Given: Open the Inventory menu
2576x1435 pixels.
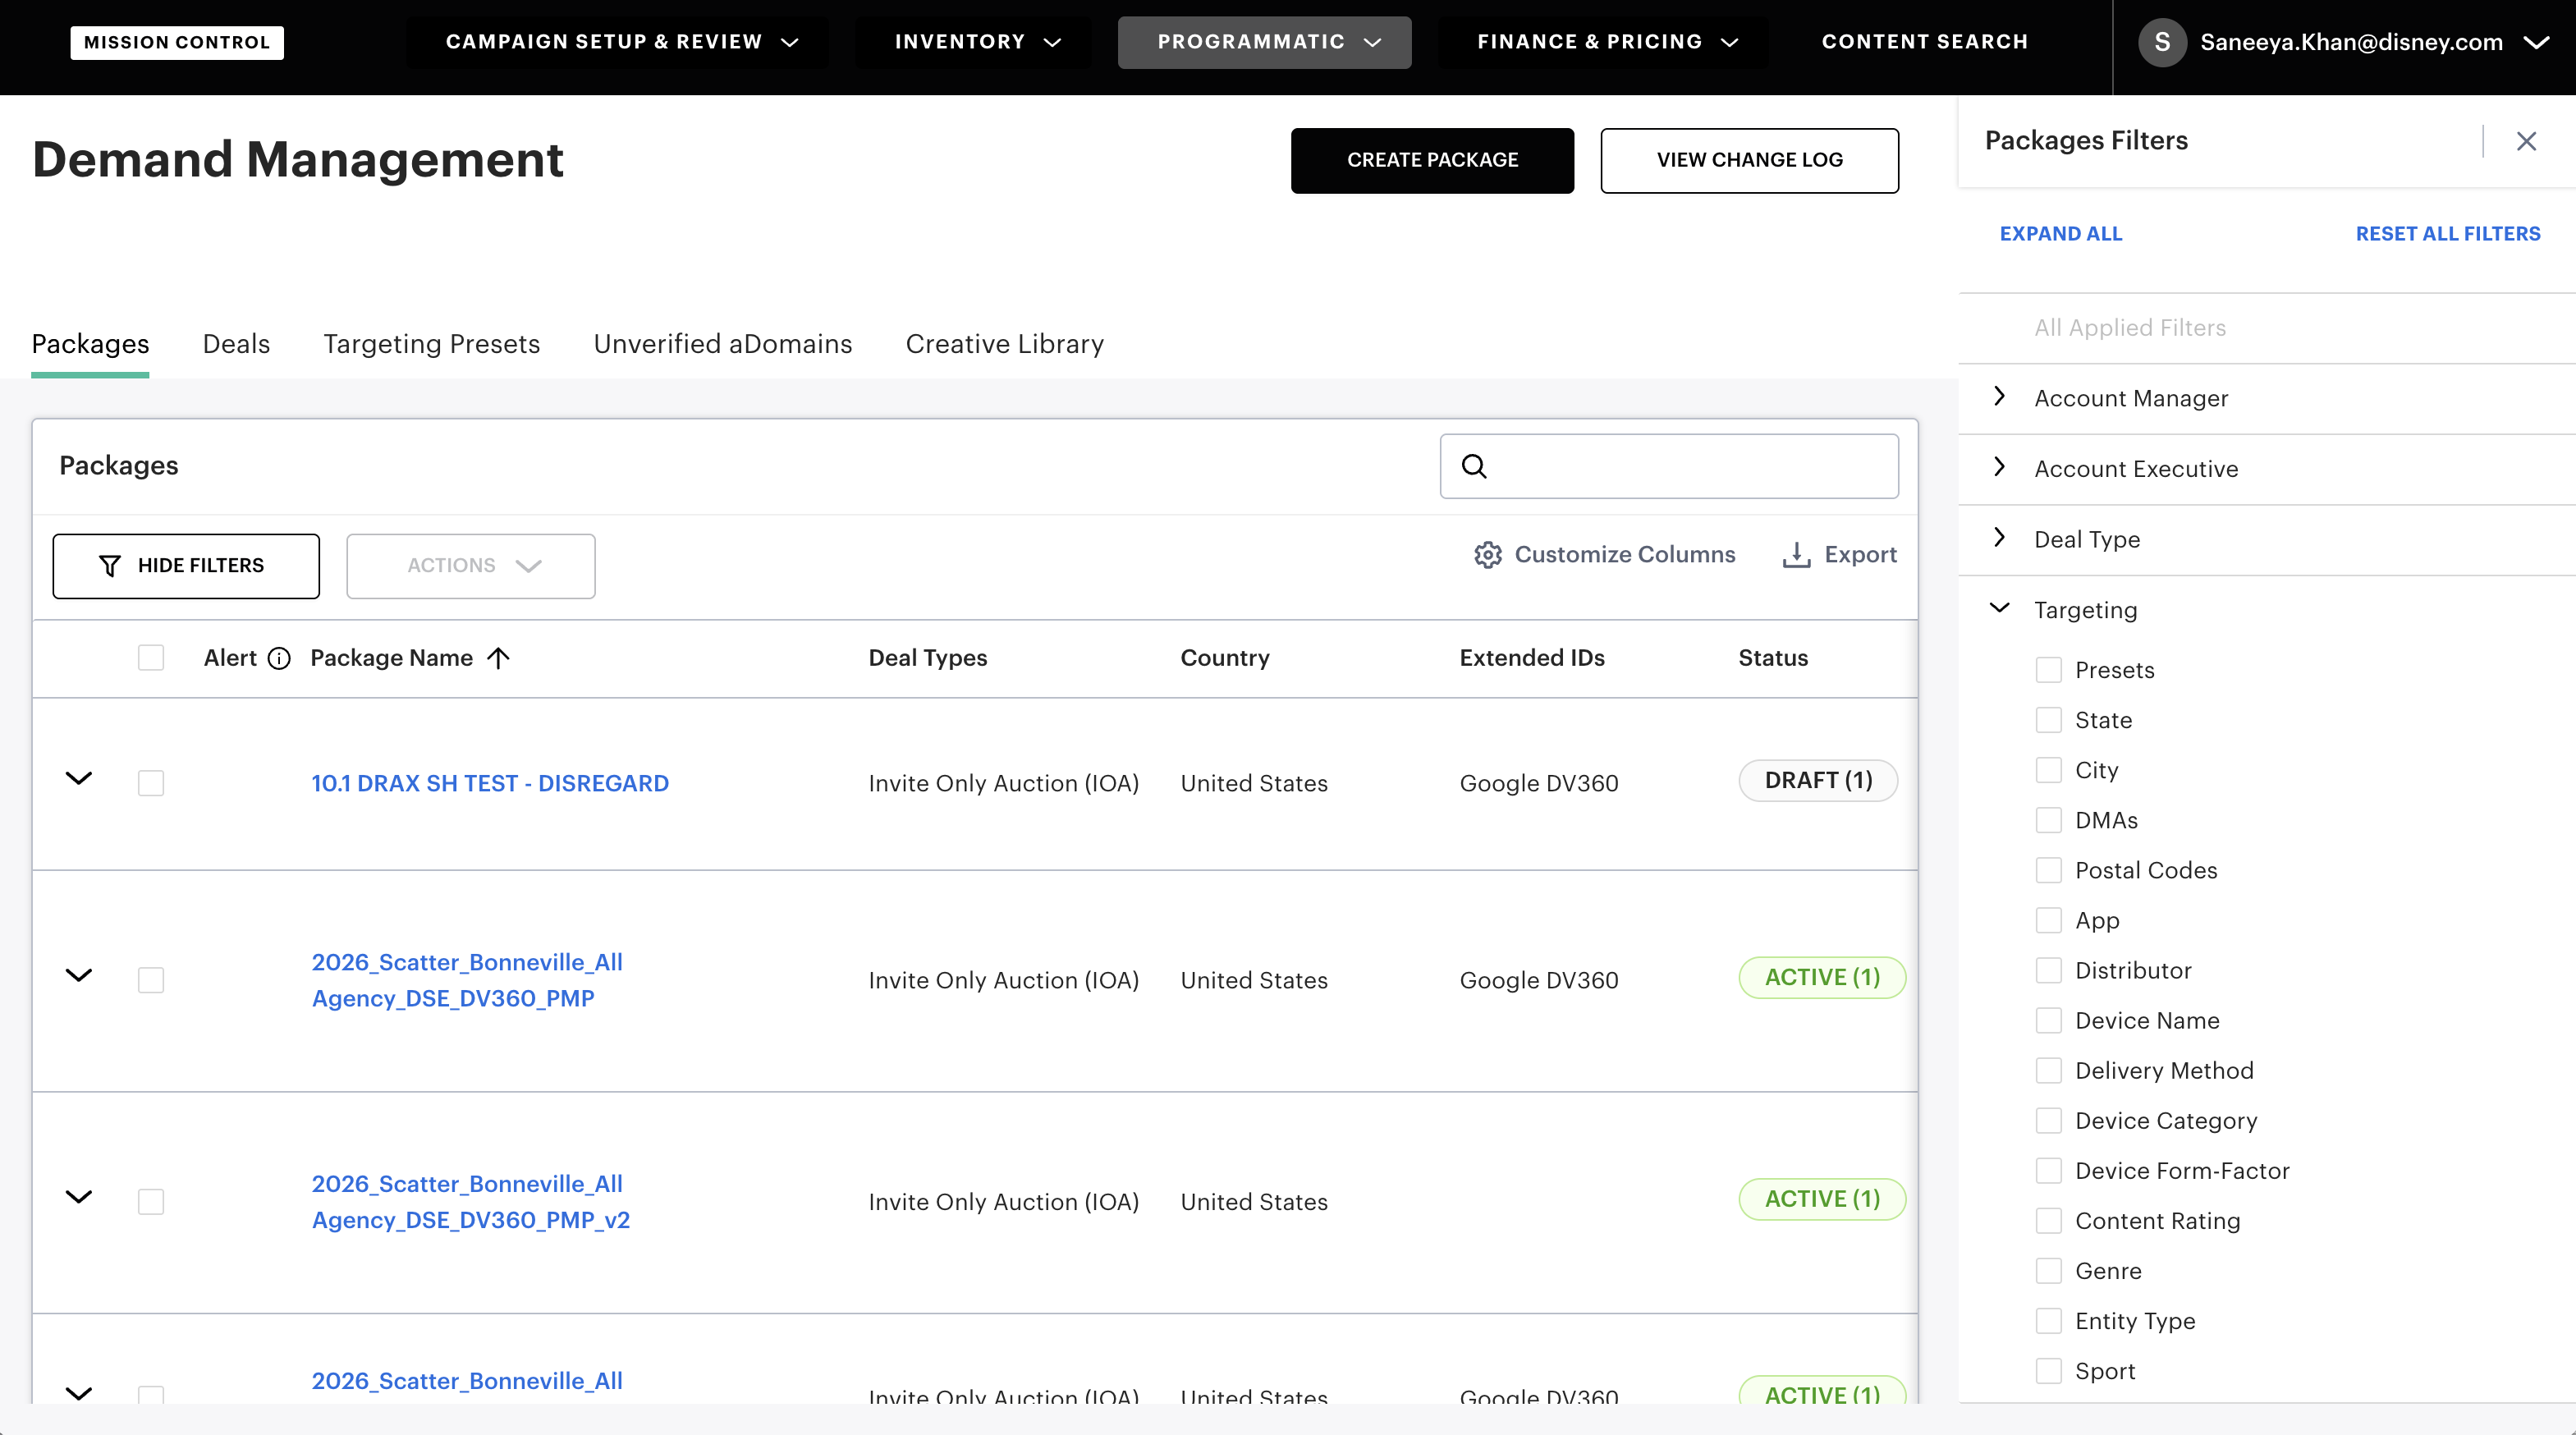Looking at the screenshot, I should pyautogui.click(x=976, y=42).
